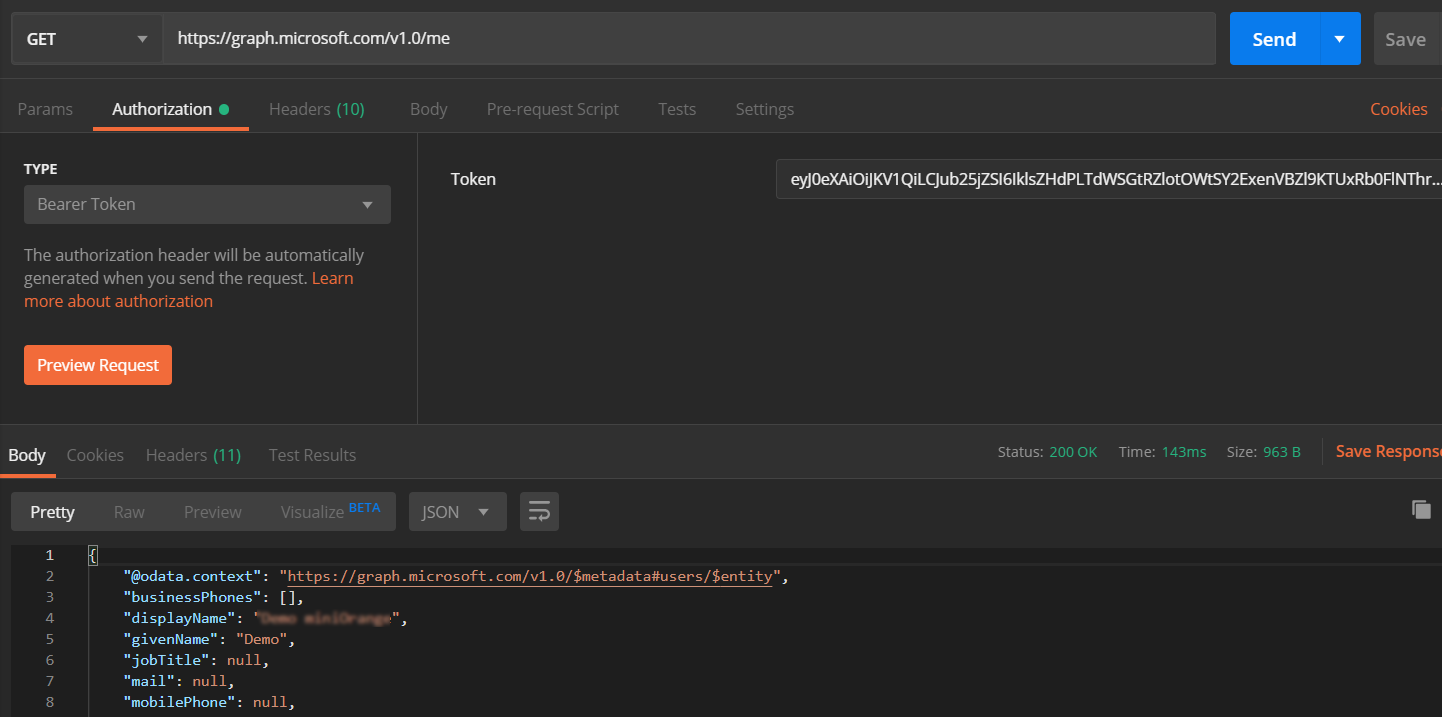The width and height of the screenshot is (1442, 717).
Task: Select the Authorization tab
Action: click(x=170, y=109)
